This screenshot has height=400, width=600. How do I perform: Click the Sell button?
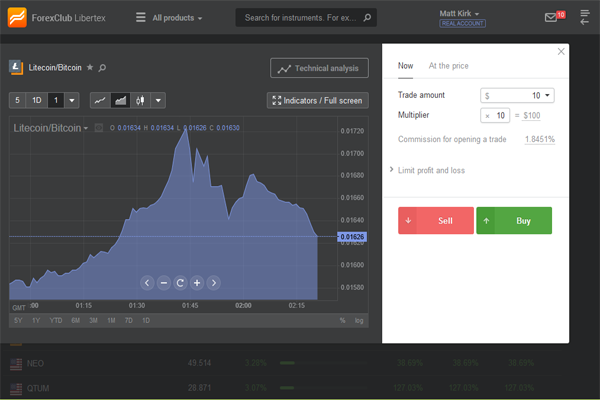click(x=436, y=220)
